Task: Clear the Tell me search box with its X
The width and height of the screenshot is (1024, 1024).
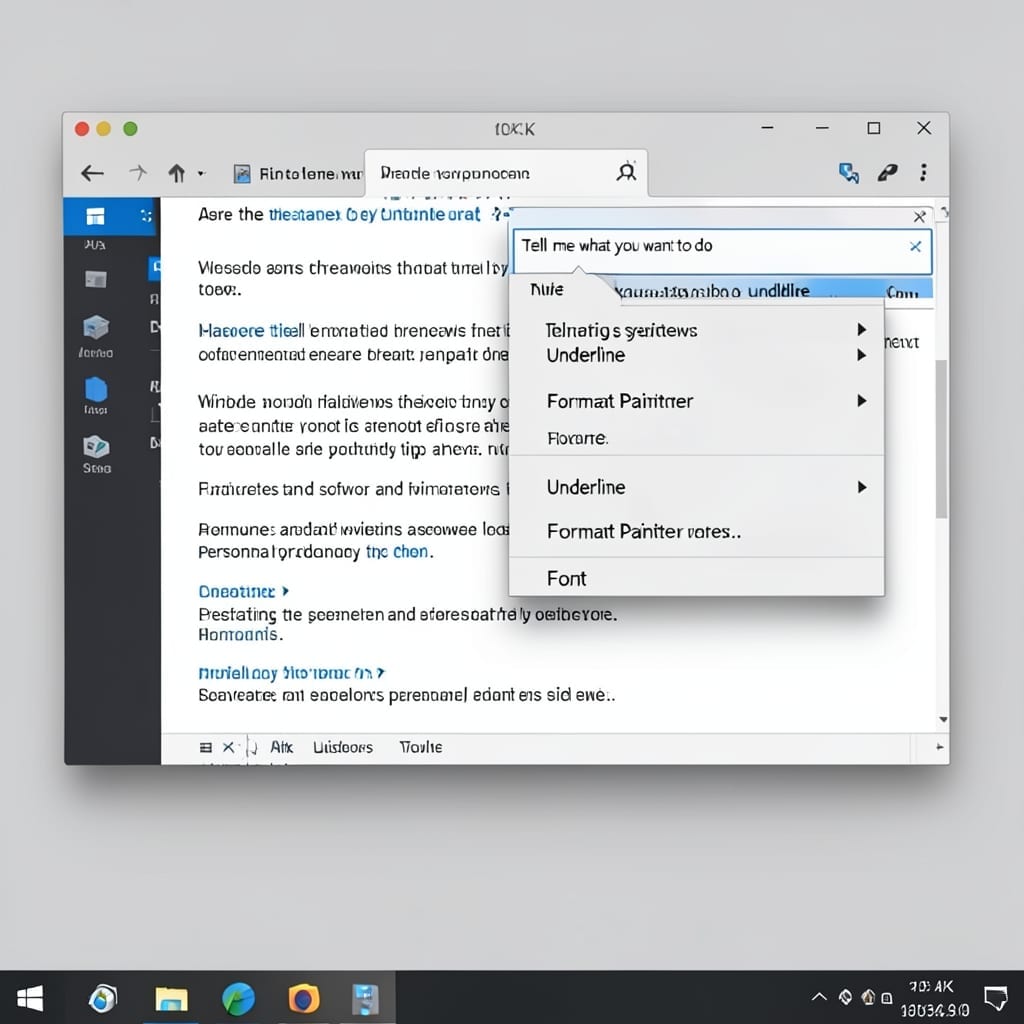Action: pyautogui.click(x=915, y=246)
